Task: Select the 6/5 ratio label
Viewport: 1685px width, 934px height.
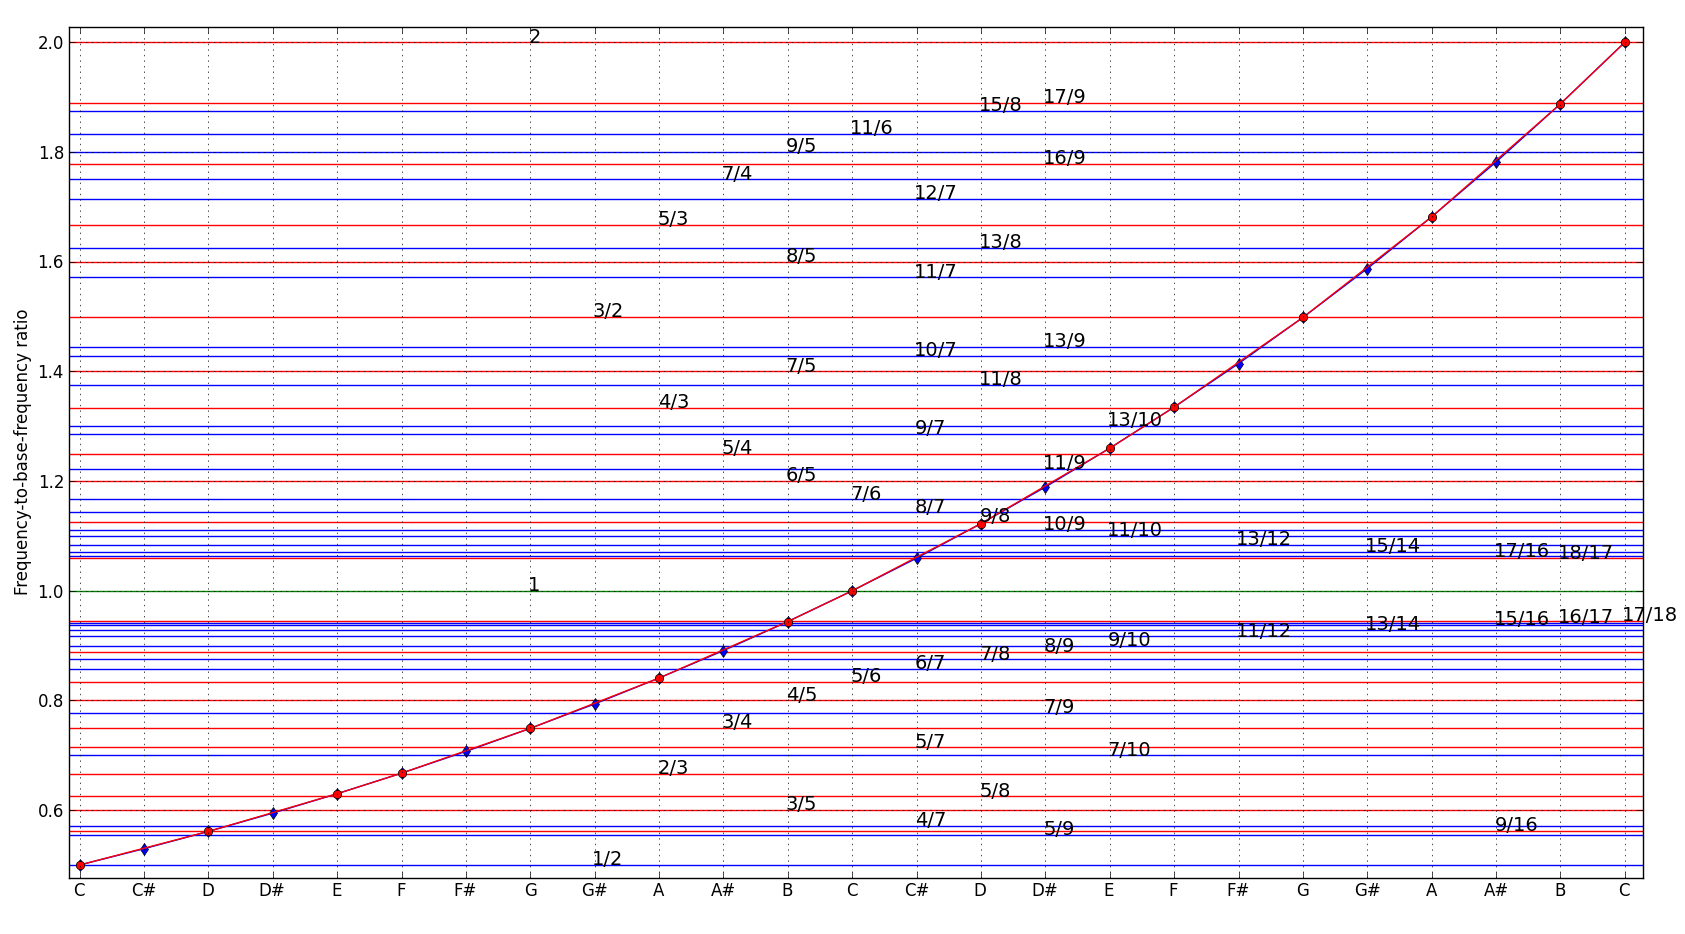Action: (801, 475)
